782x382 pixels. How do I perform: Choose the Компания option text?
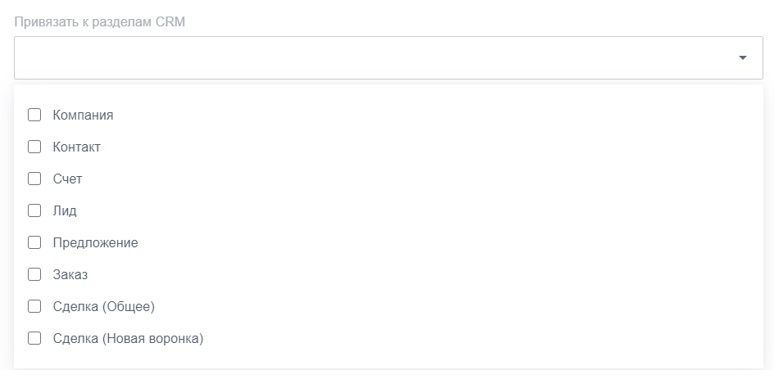pyautogui.click(x=83, y=115)
